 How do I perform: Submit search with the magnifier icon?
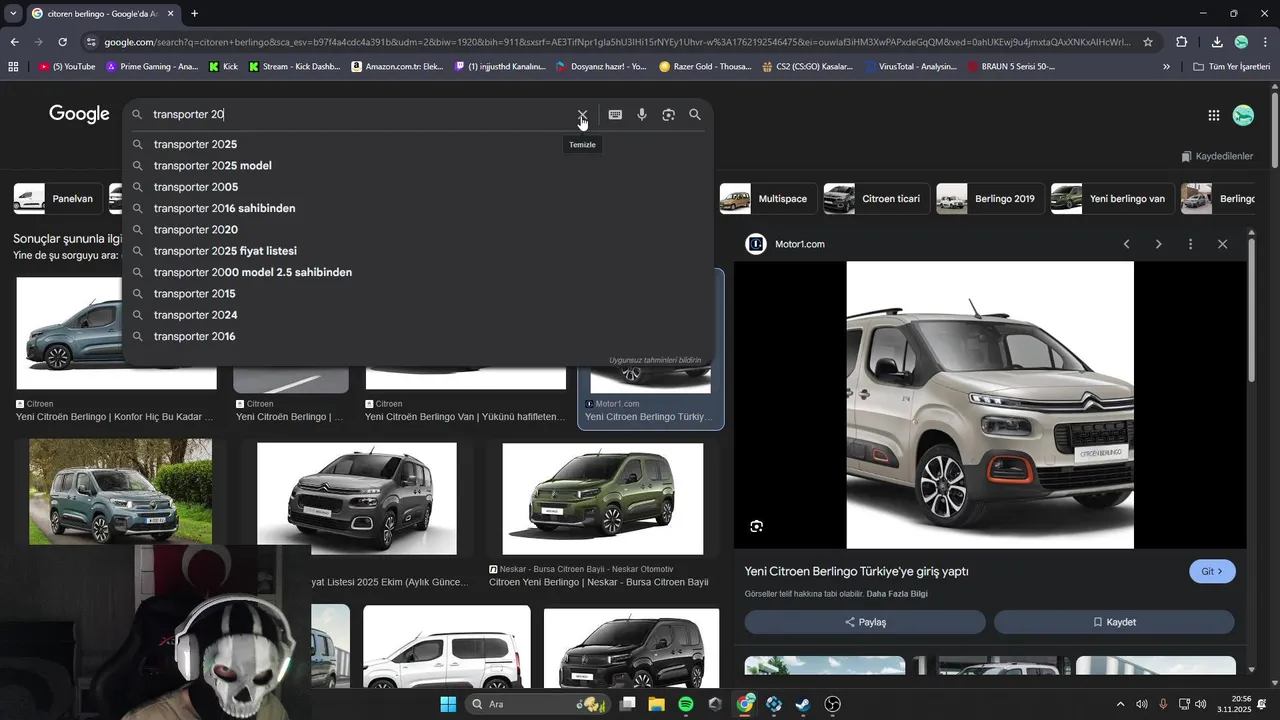695,115
